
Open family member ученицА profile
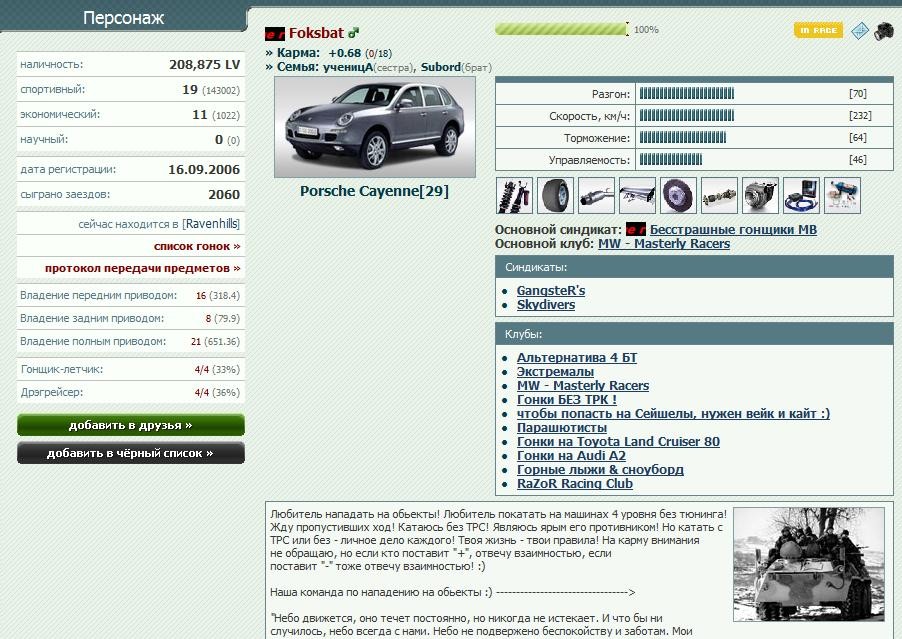point(347,67)
